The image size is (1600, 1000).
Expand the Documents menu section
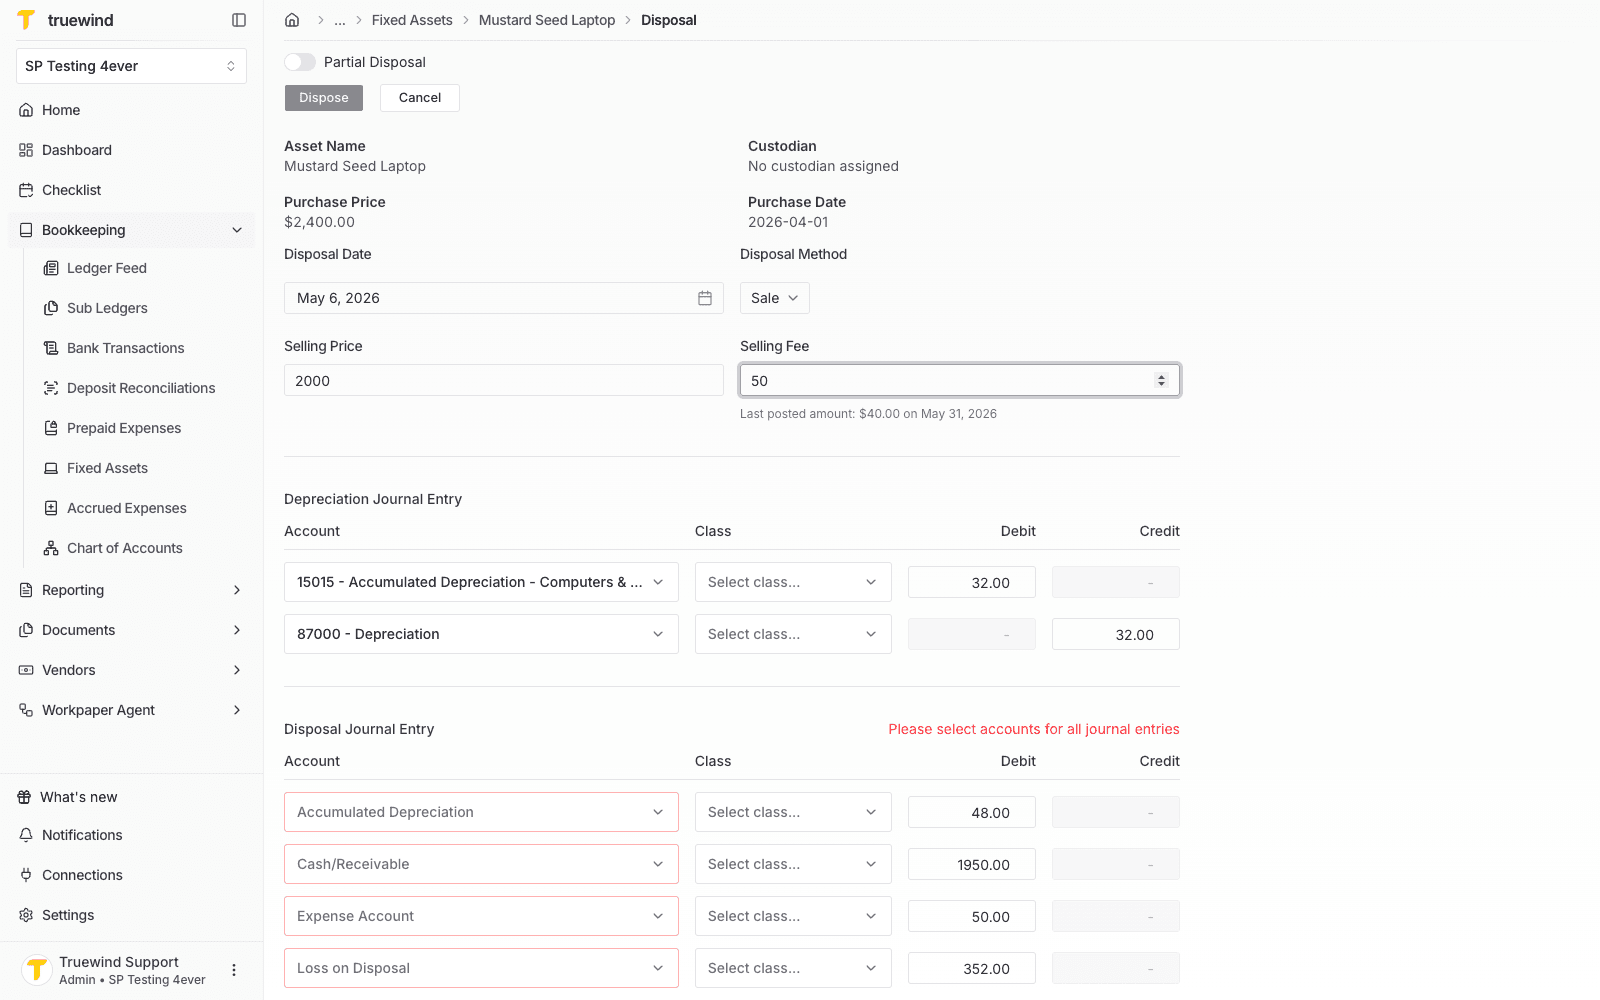click(131, 630)
